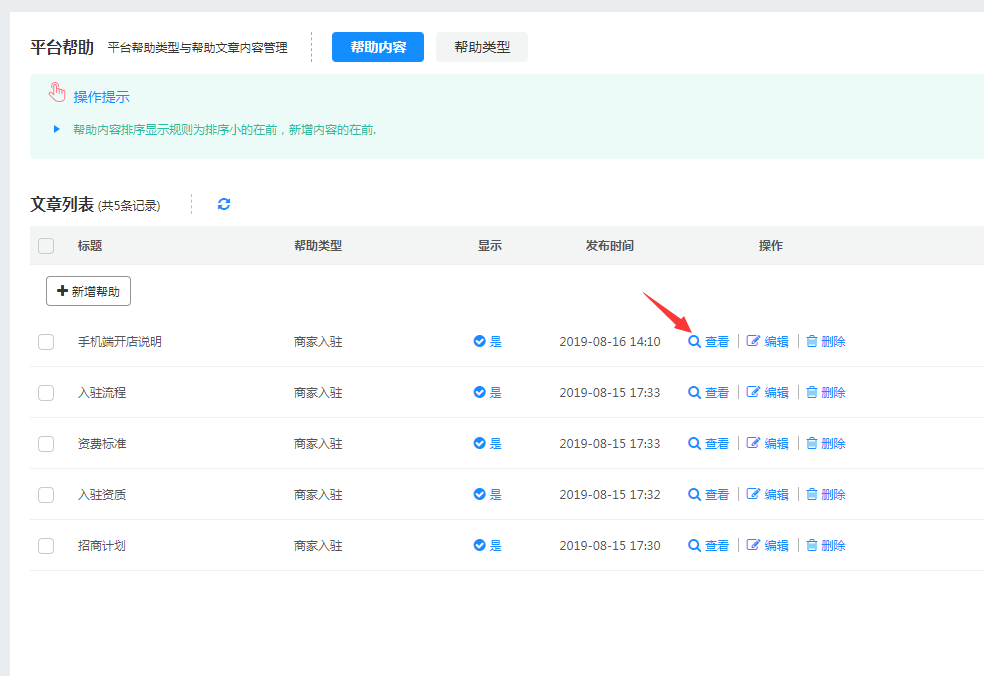Image resolution: width=984 pixels, height=676 pixels.
Task: Select the checkbox for 资费标准 row
Action: pyautogui.click(x=46, y=444)
